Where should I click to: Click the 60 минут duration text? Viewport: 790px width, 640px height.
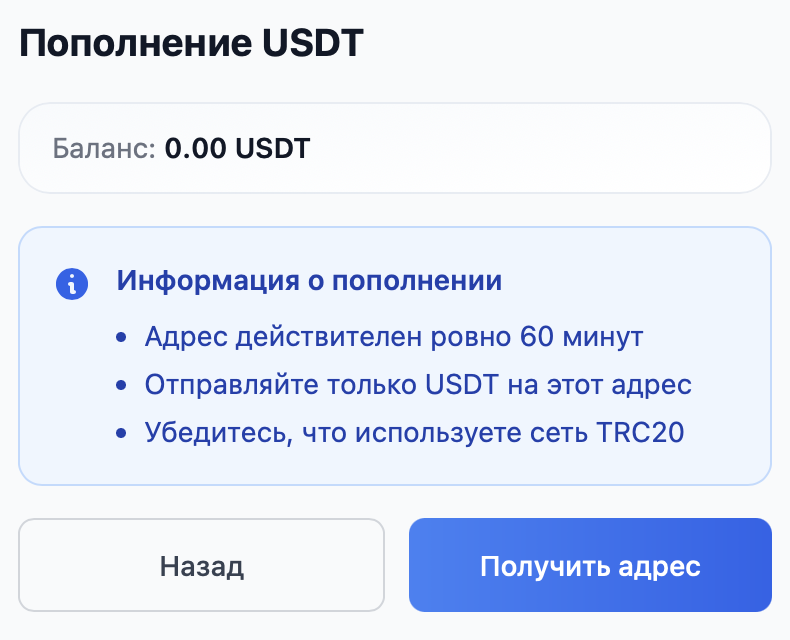tap(581, 336)
